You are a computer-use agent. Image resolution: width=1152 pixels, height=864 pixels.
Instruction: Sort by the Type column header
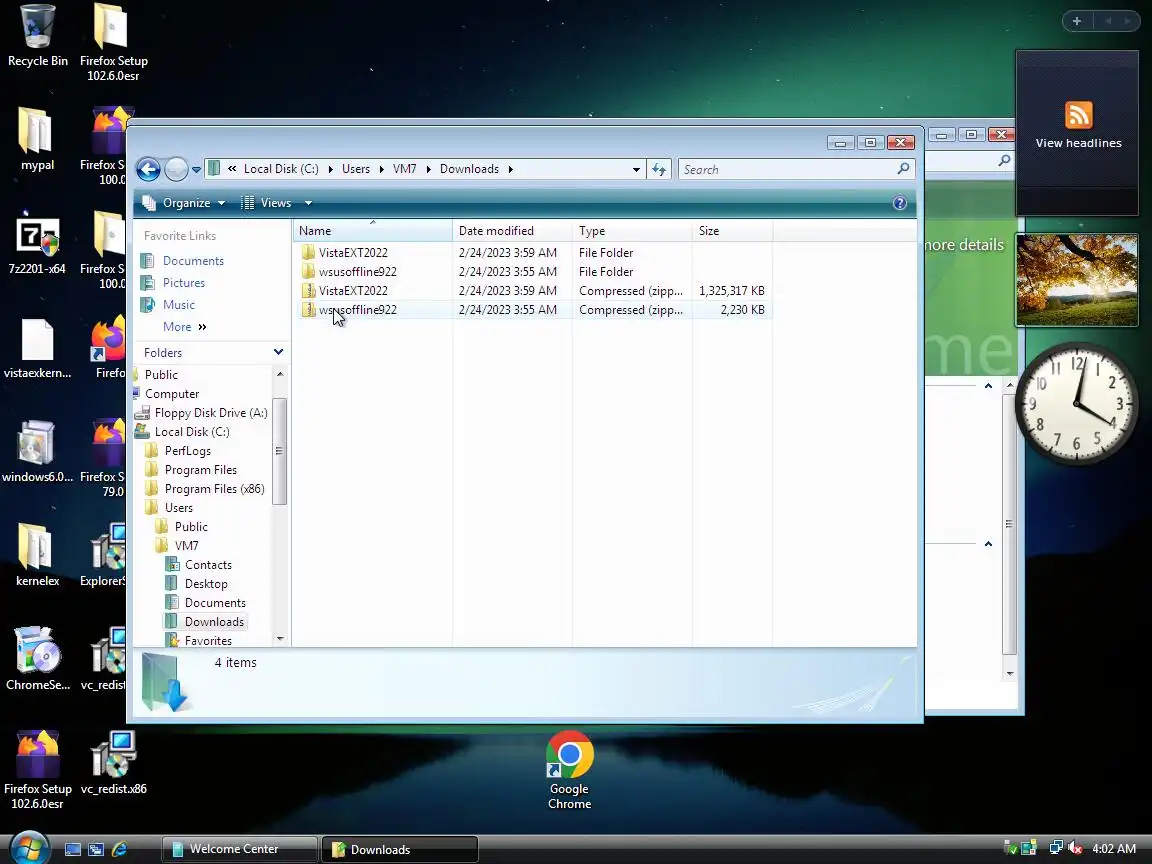tap(633, 231)
